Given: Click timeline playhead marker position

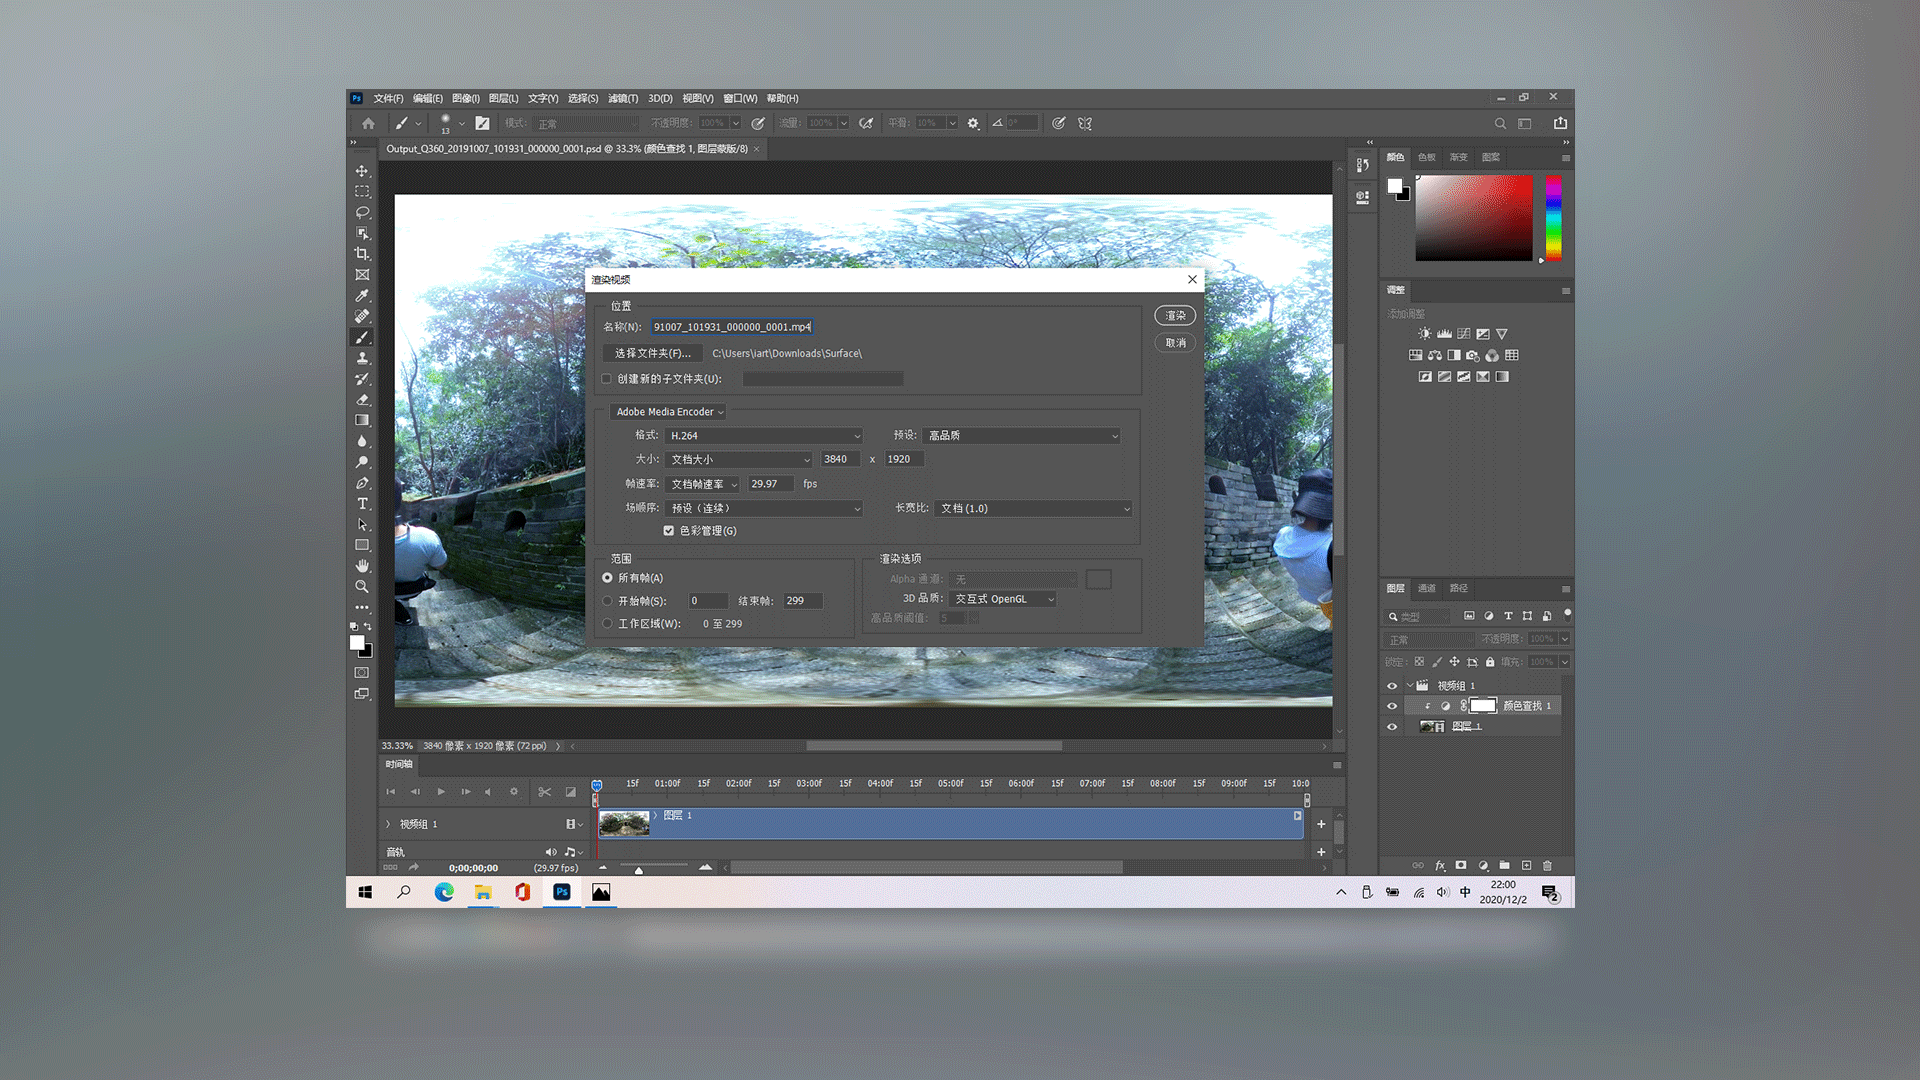Looking at the screenshot, I should click(596, 785).
